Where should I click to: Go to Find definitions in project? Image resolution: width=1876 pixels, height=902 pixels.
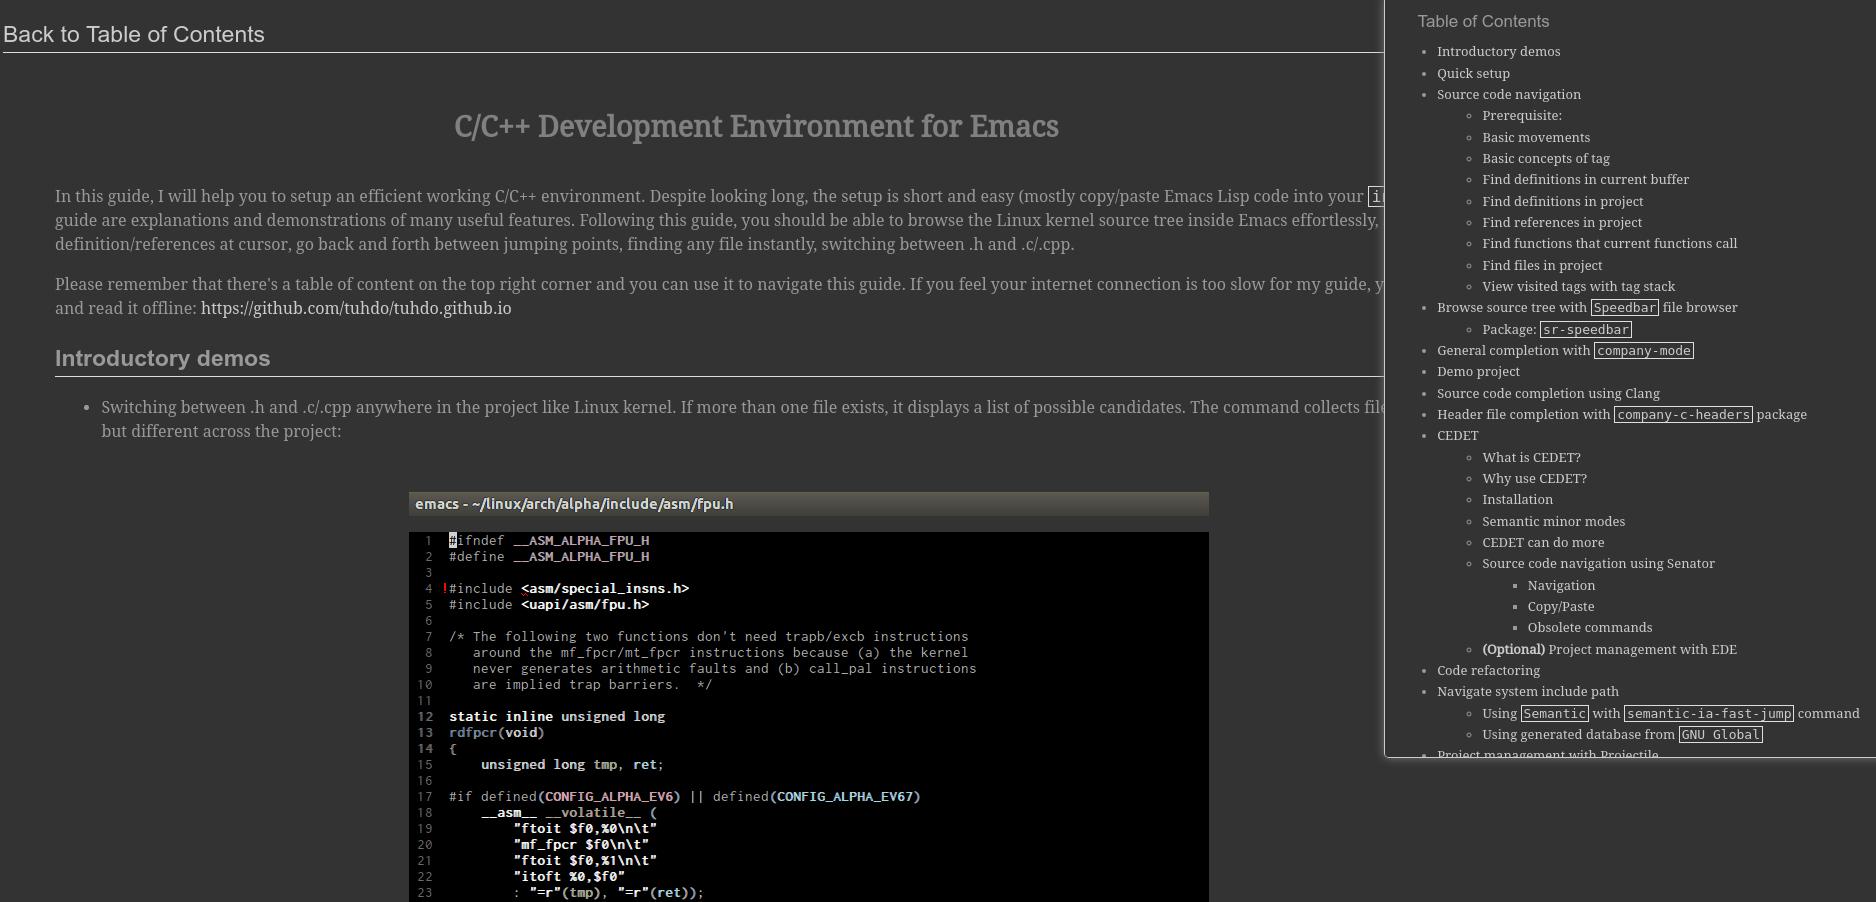[1562, 202]
